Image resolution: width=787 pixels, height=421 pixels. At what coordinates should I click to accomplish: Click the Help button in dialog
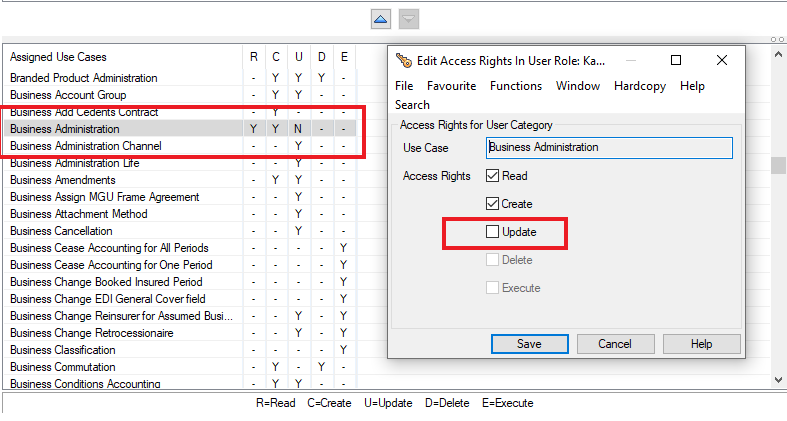point(701,344)
